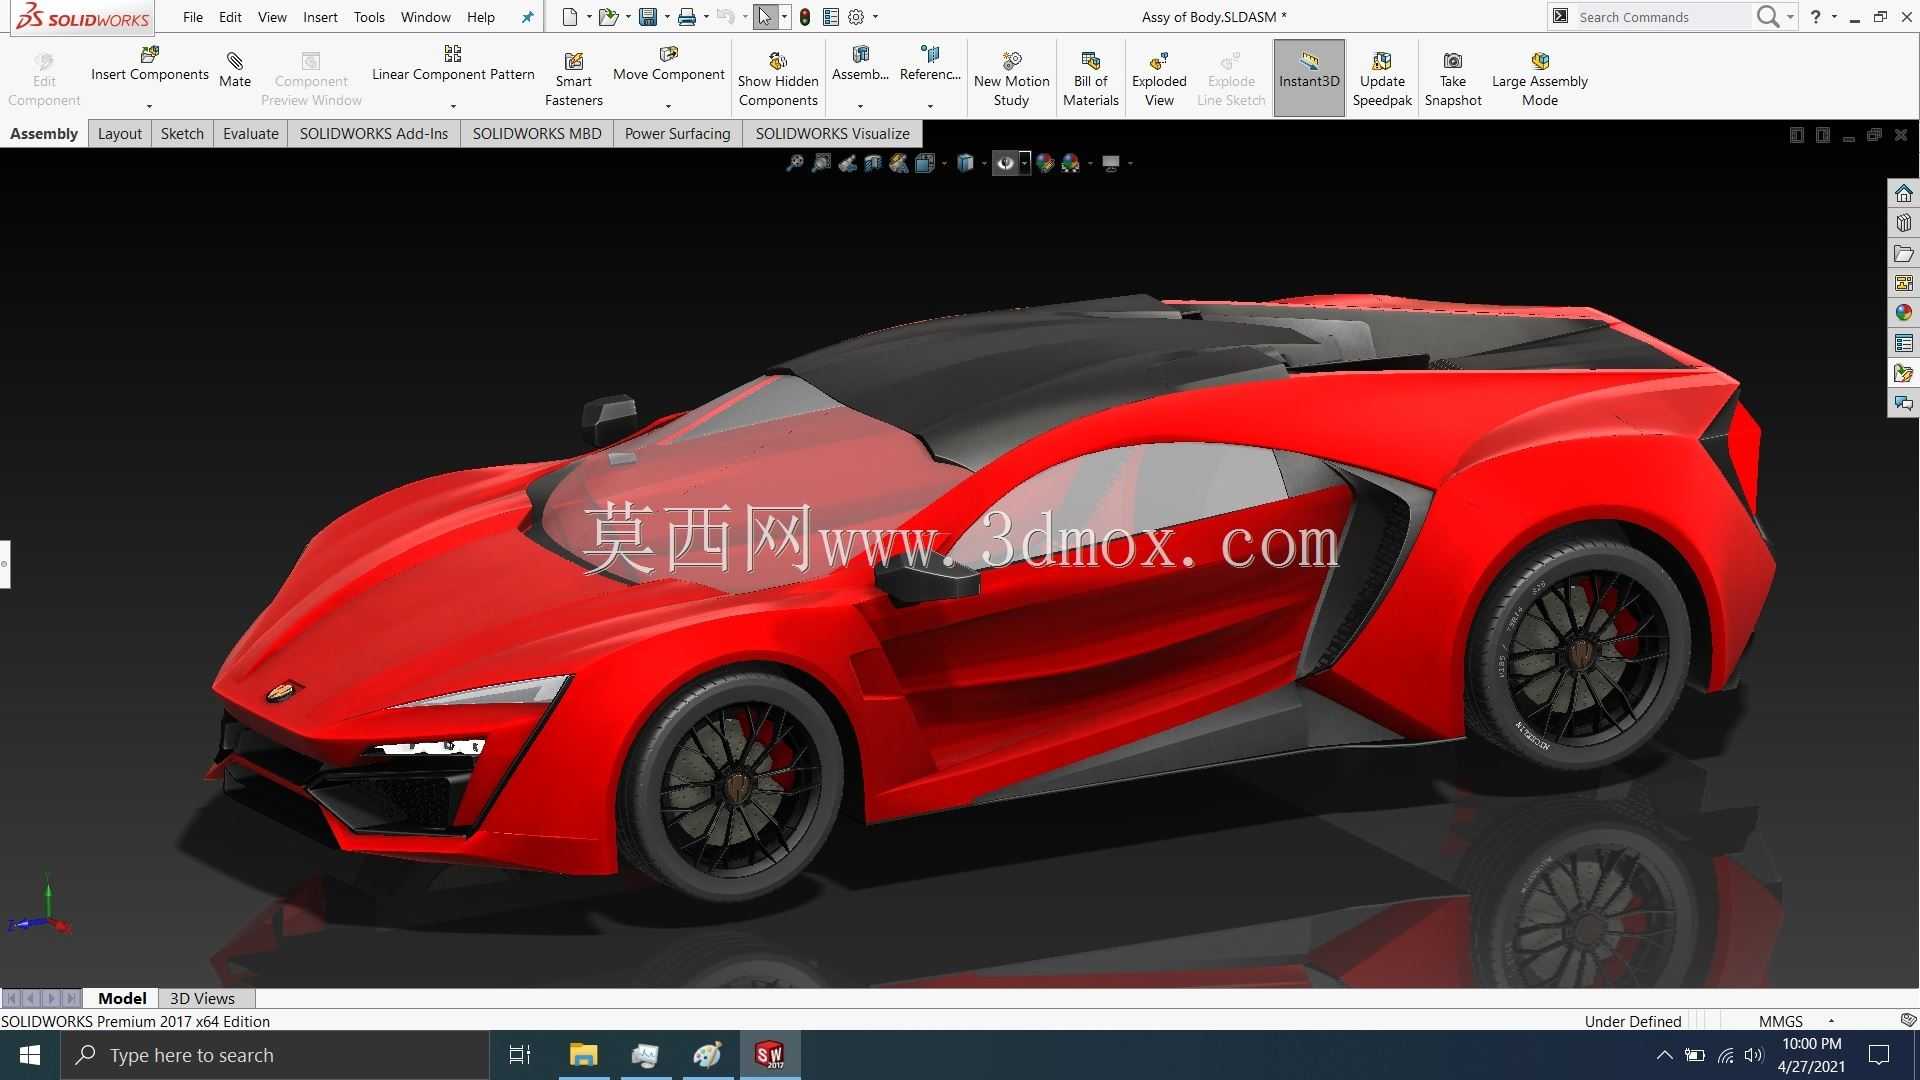This screenshot has height=1080, width=1920.
Task: Take Snapshot of the assembly
Action: [x=1452, y=79]
